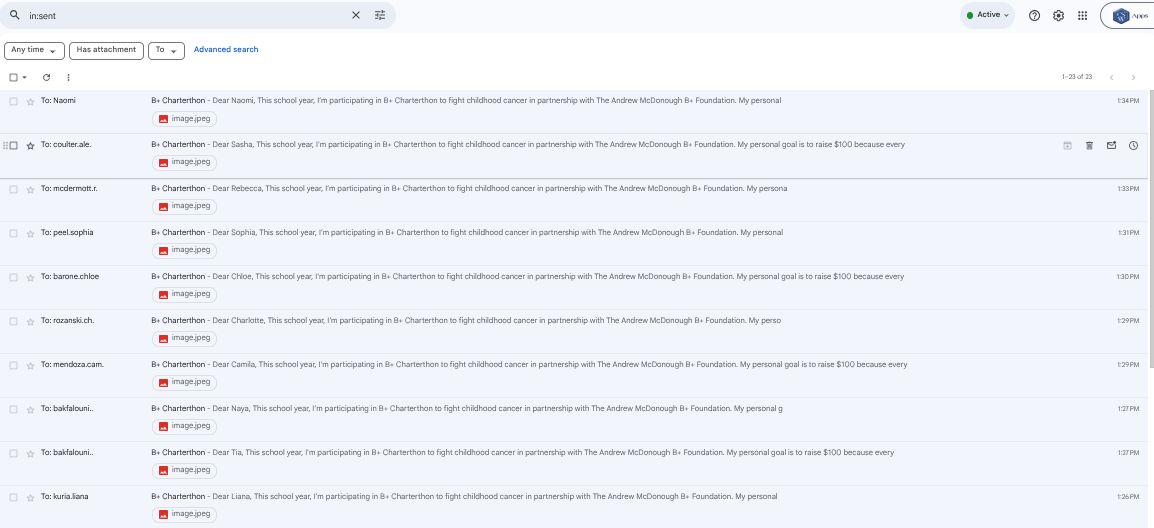1154x528 pixels.
Task: Open the Active status dropdown
Action: (x=987, y=15)
